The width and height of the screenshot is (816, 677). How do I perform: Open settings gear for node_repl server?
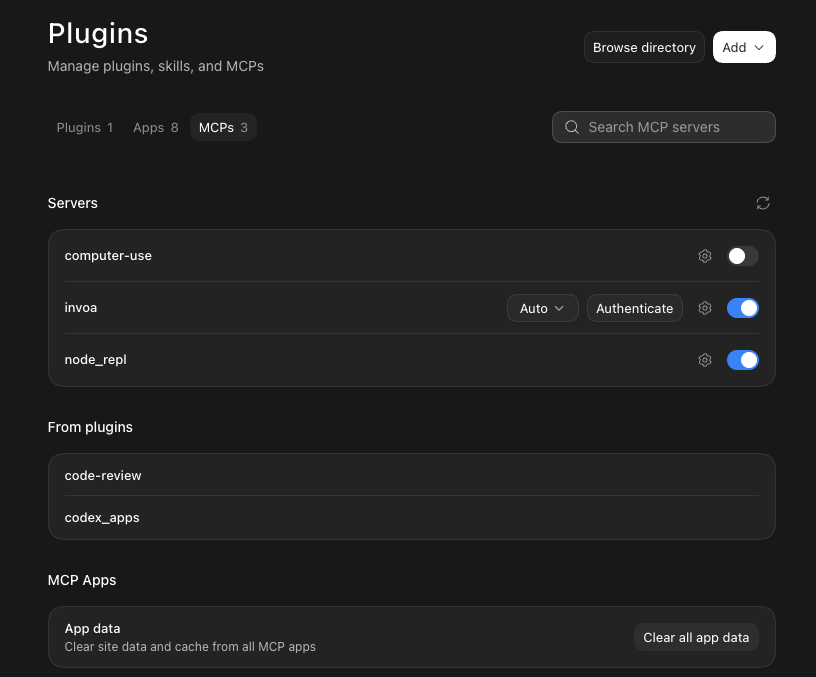tap(705, 360)
